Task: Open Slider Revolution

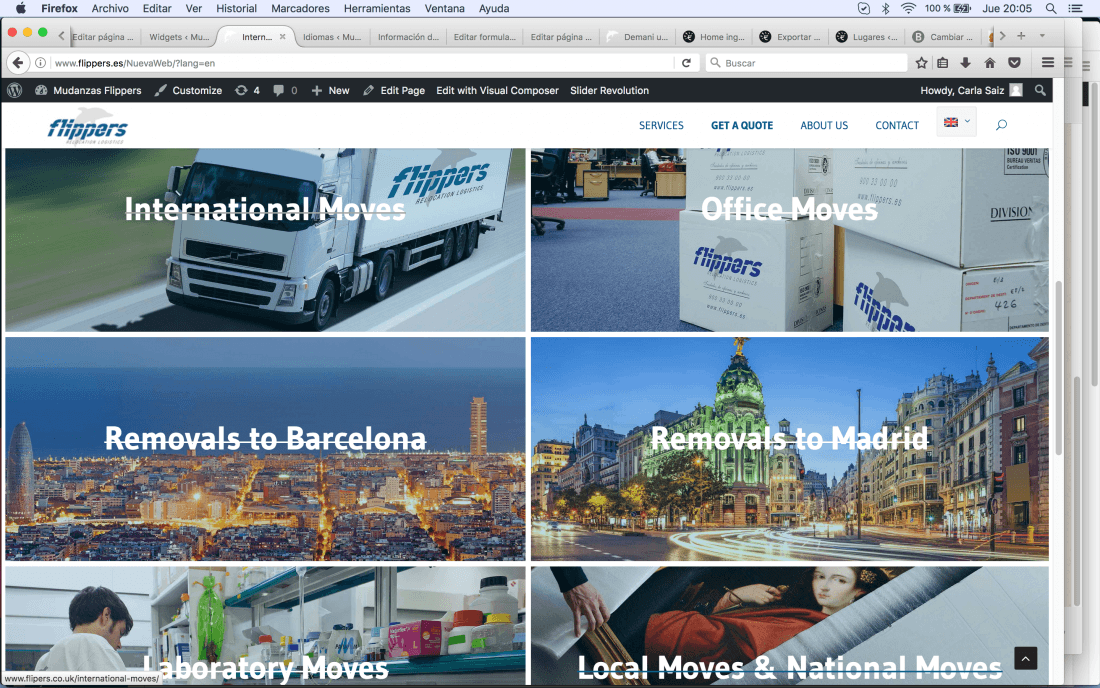Action: (609, 90)
